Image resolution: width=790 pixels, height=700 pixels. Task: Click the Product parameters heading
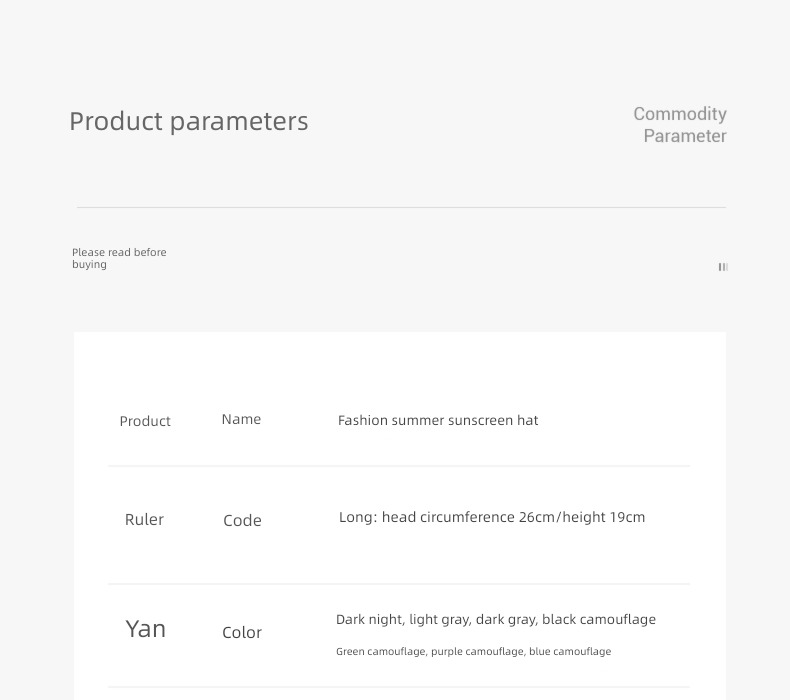(x=188, y=121)
